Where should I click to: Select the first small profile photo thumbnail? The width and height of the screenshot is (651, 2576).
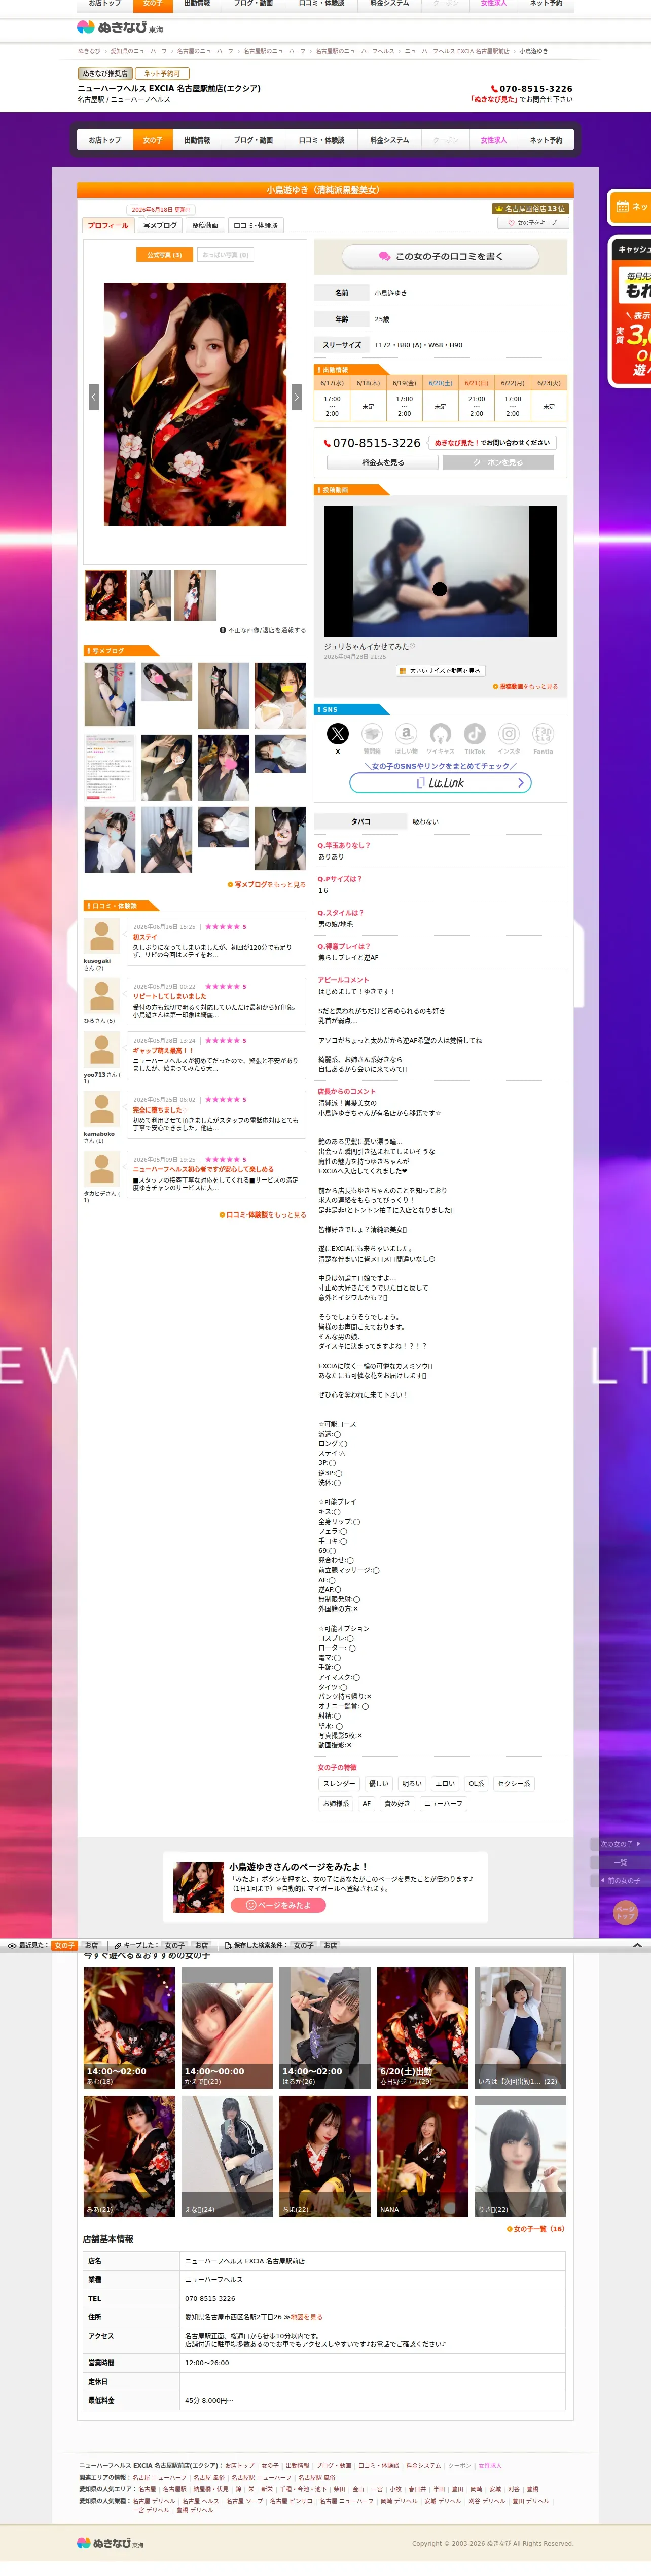pyautogui.click(x=105, y=595)
